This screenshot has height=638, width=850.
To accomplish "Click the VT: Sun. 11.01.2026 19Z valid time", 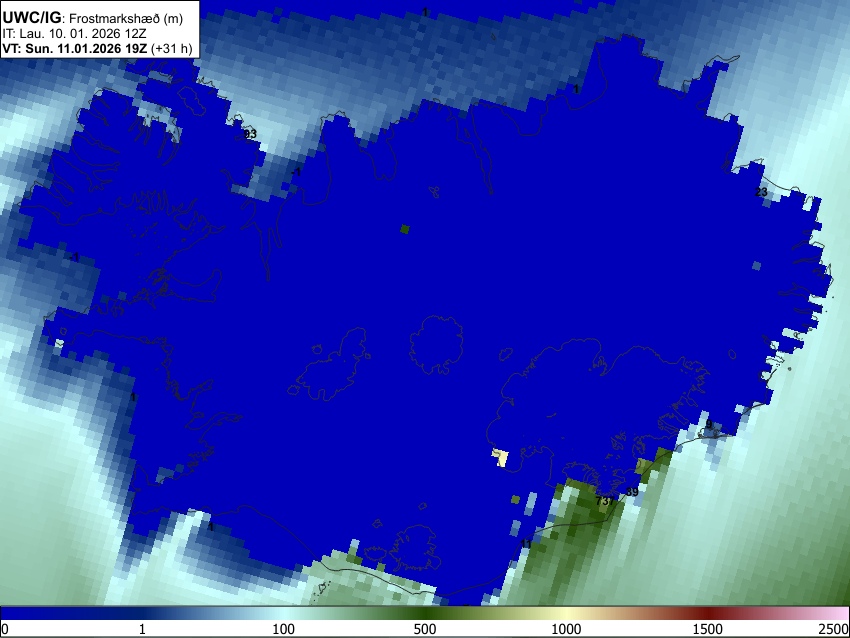I will (x=74, y=48).
